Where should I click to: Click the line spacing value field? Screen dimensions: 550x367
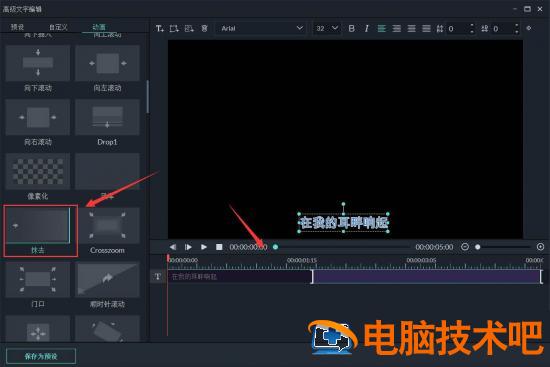[x=502, y=29]
